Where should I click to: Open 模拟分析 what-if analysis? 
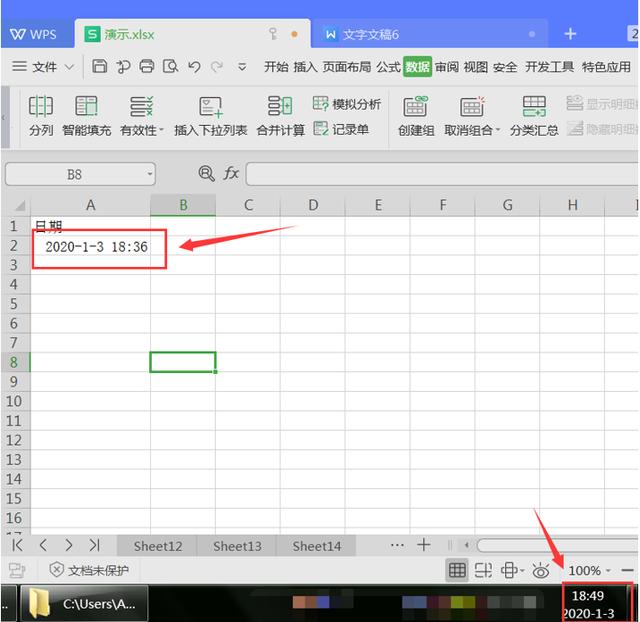347,104
